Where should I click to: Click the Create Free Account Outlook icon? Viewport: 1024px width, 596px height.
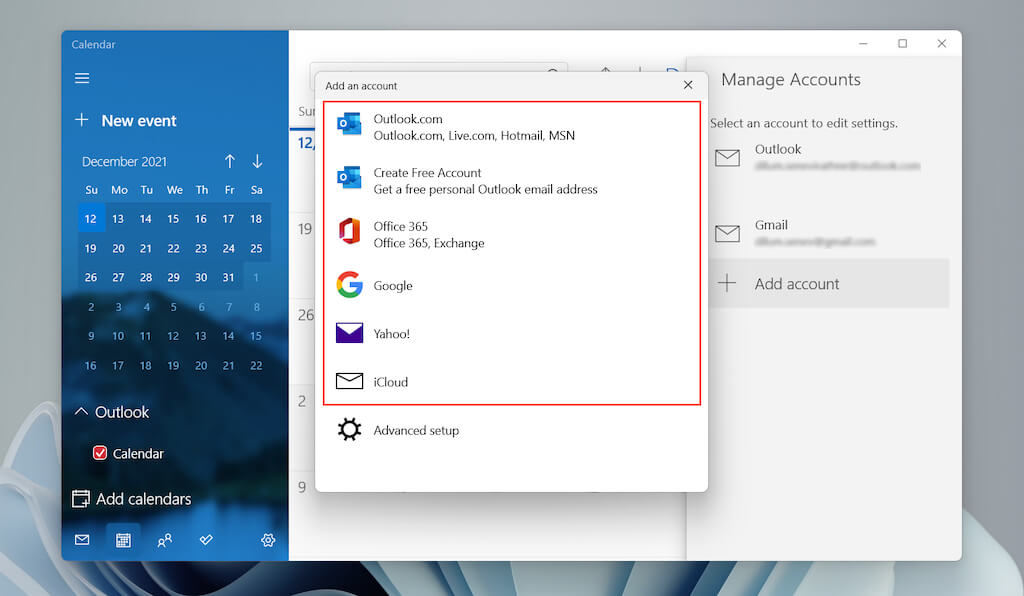[x=349, y=178]
